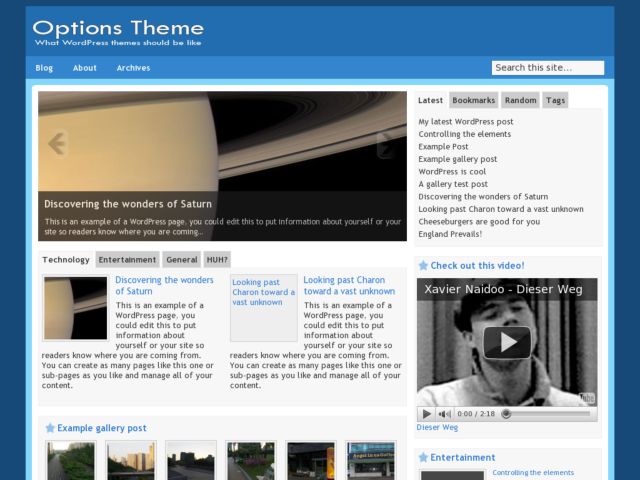Screen dimensions: 640x480
Task: Switch to the Bookmarks sidebar tab
Action: click(x=473, y=100)
